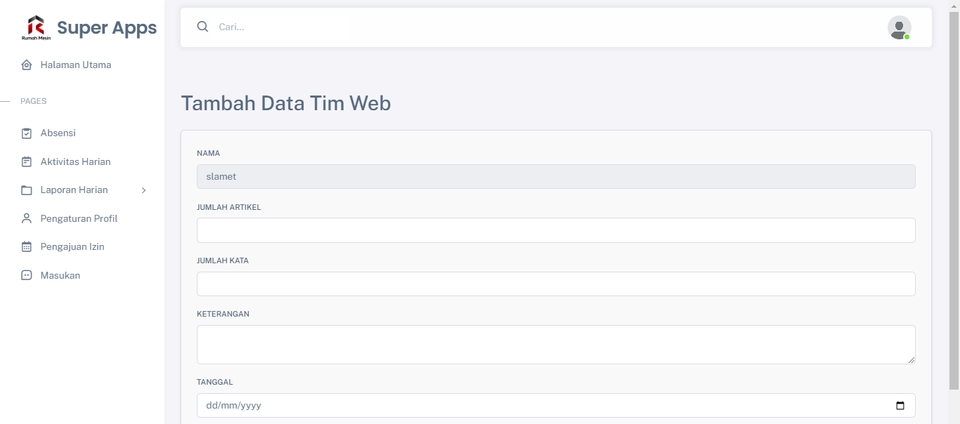The image size is (960, 424).
Task: Open the user avatar menu
Action: (x=899, y=28)
